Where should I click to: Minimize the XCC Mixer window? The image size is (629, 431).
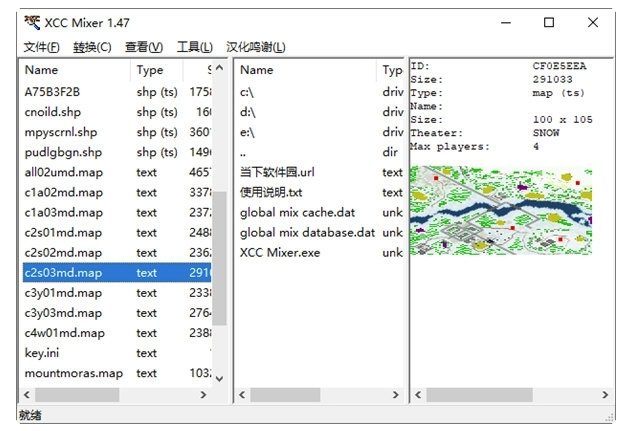coord(506,22)
